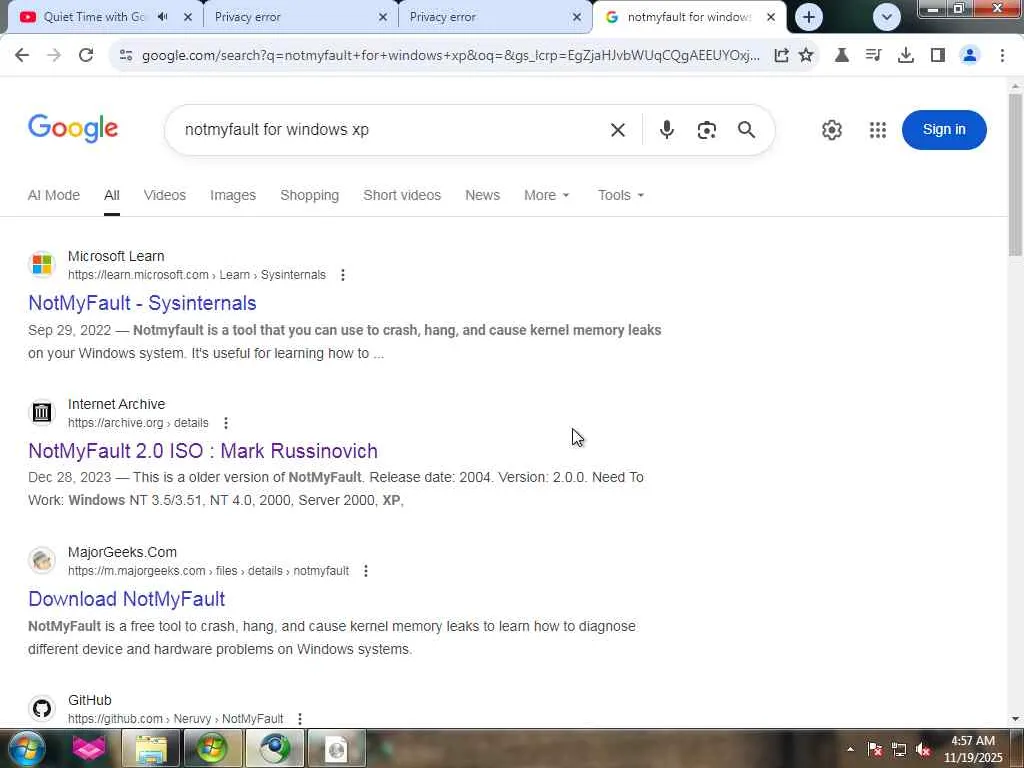
Task: Toggle the side panel icon
Action: point(938,55)
